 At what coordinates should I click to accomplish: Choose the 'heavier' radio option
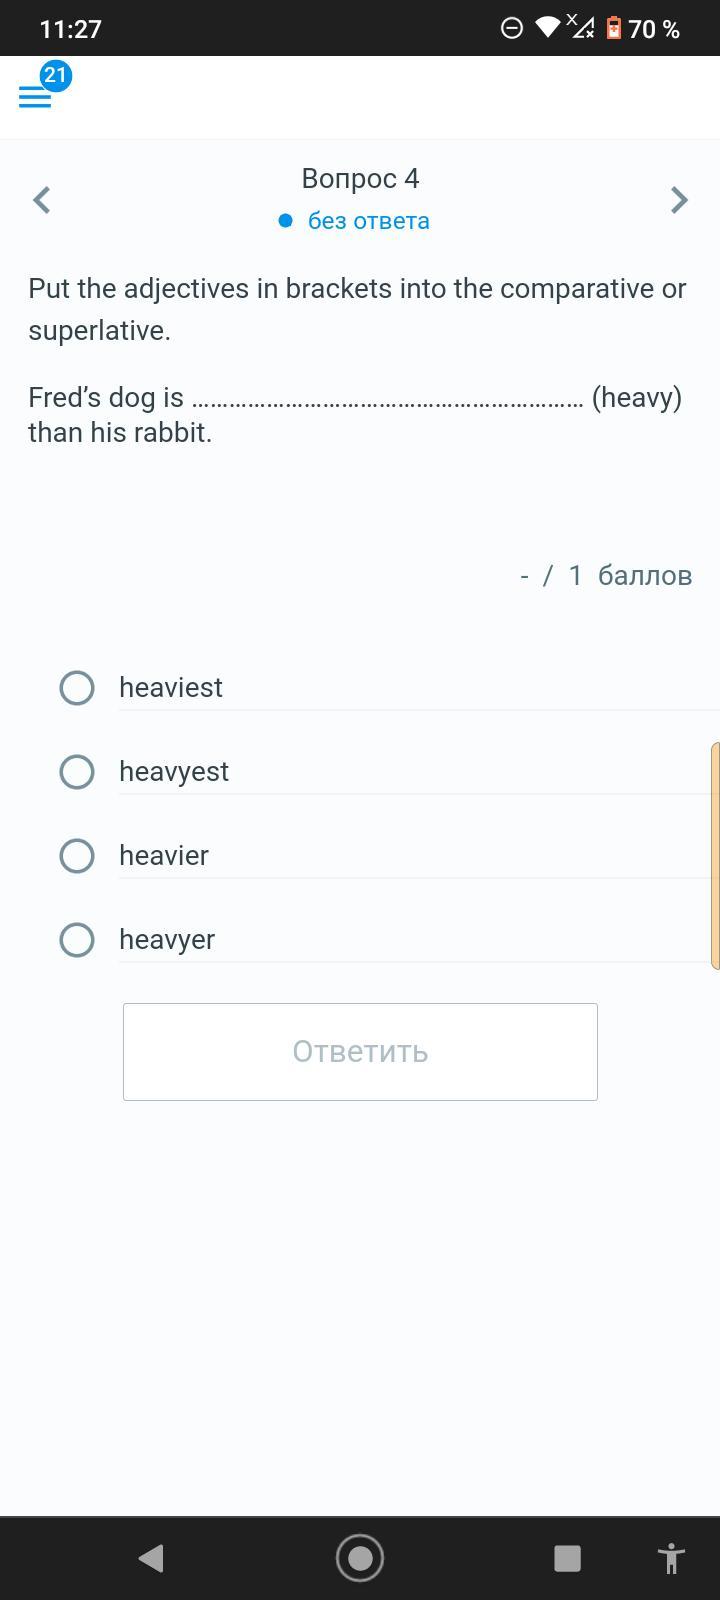click(x=77, y=856)
